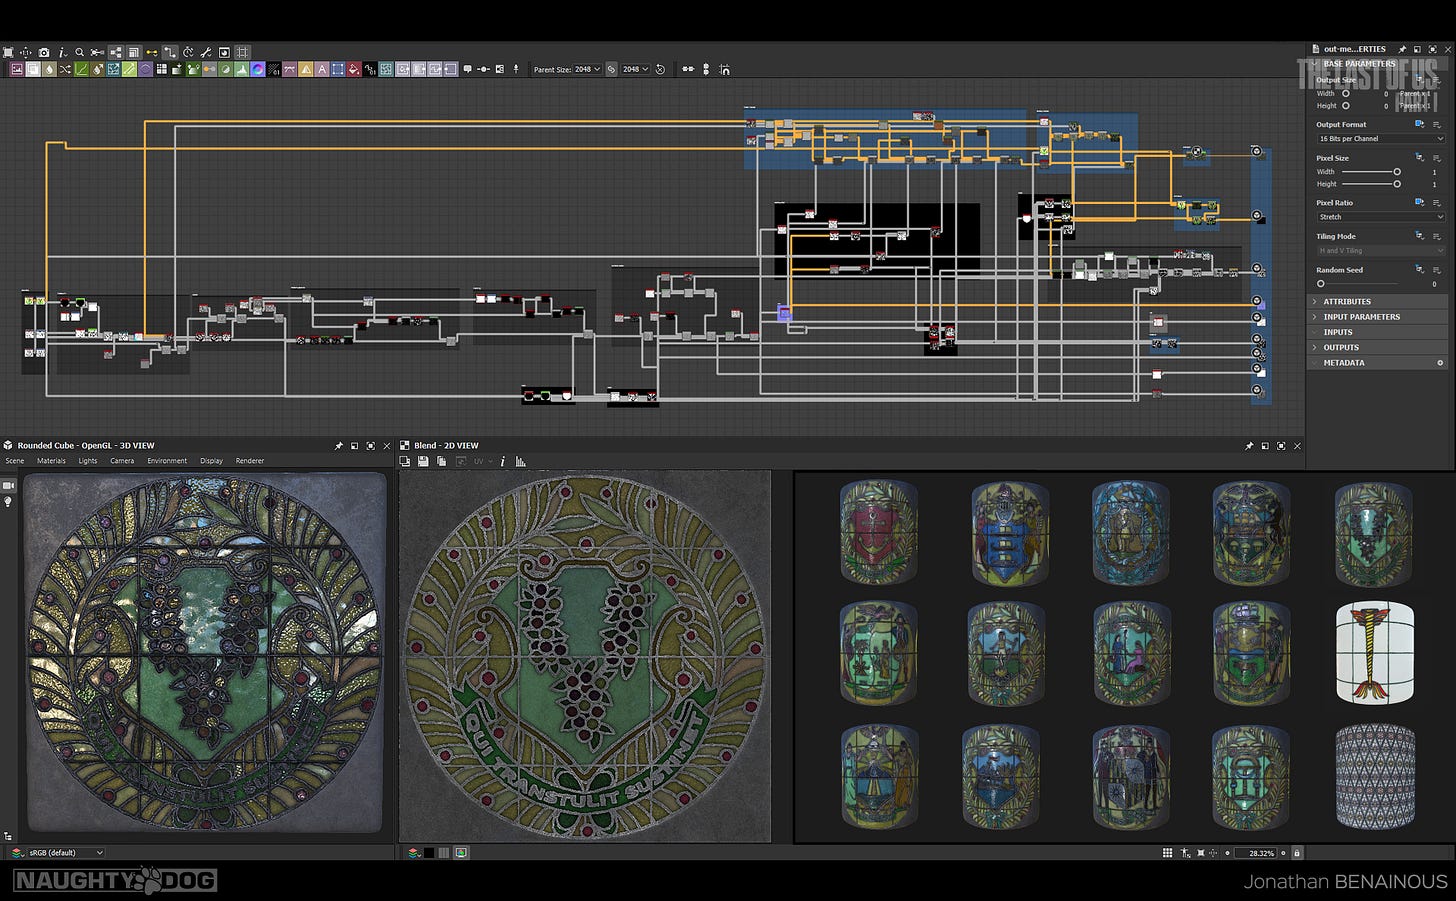Expand the ATTRIBUTES section
Image resolution: width=1456 pixels, height=901 pixels.
(x=1378, y=301)
